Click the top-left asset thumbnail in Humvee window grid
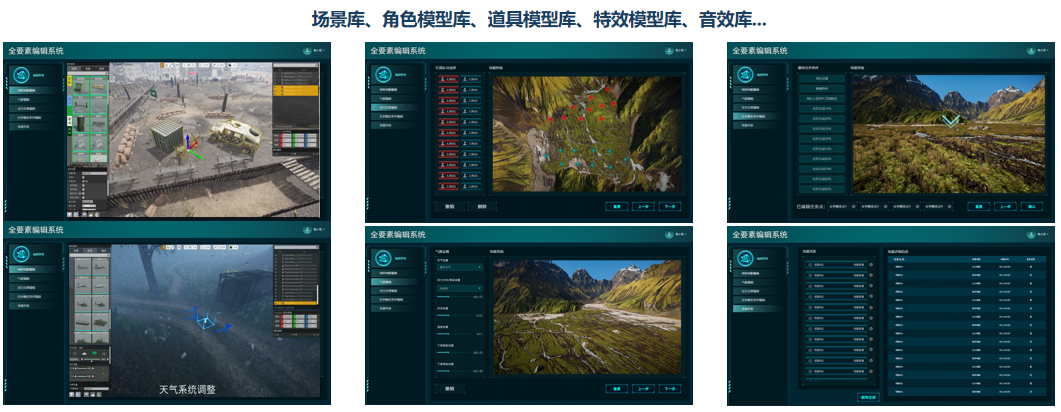The height and width of the screenshot is (412, 1061). (x=81, y=85)
